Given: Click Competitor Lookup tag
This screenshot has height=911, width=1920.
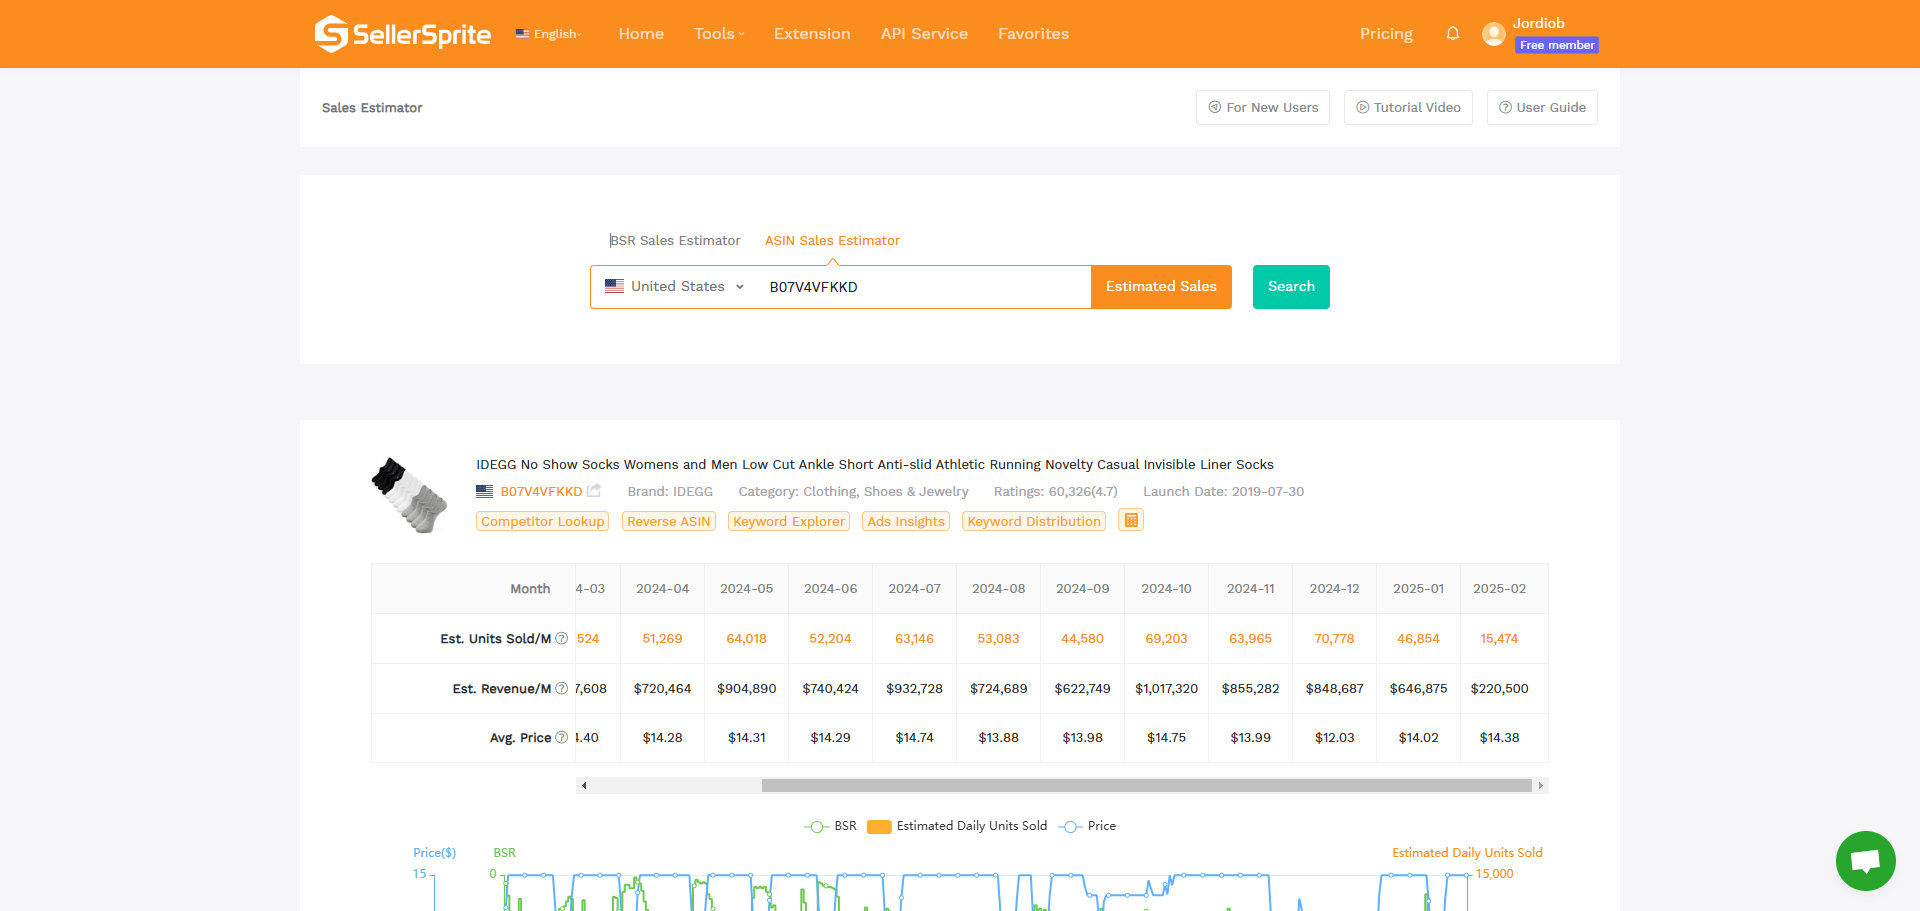Looking at the screenshot, I should (542, 521).
